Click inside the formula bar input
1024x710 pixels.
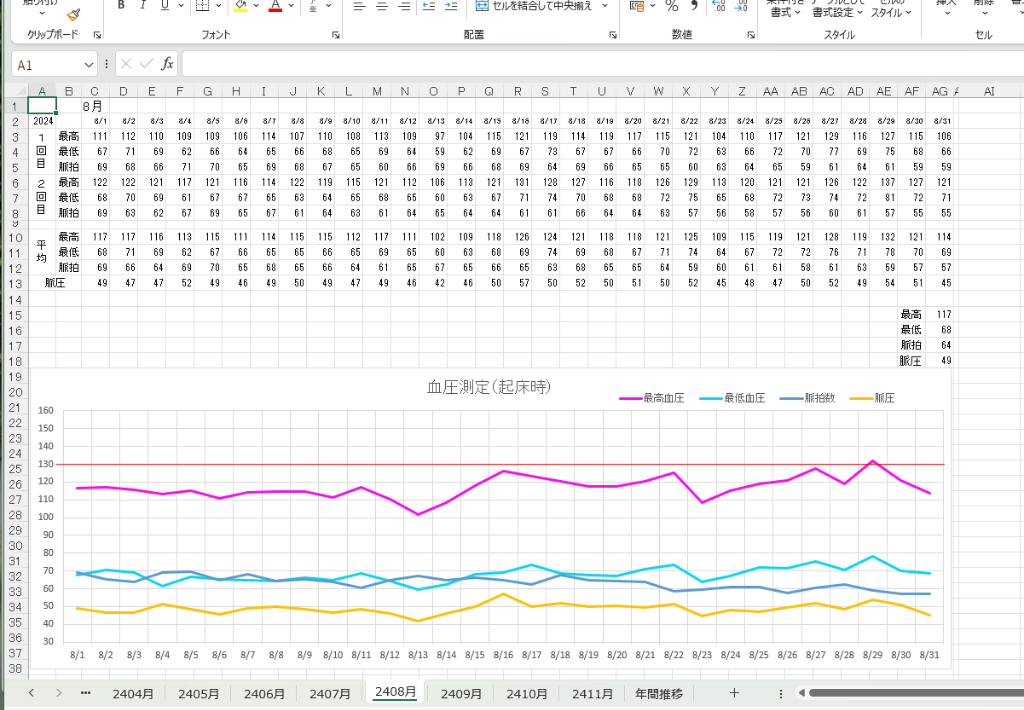coord(600,64)
